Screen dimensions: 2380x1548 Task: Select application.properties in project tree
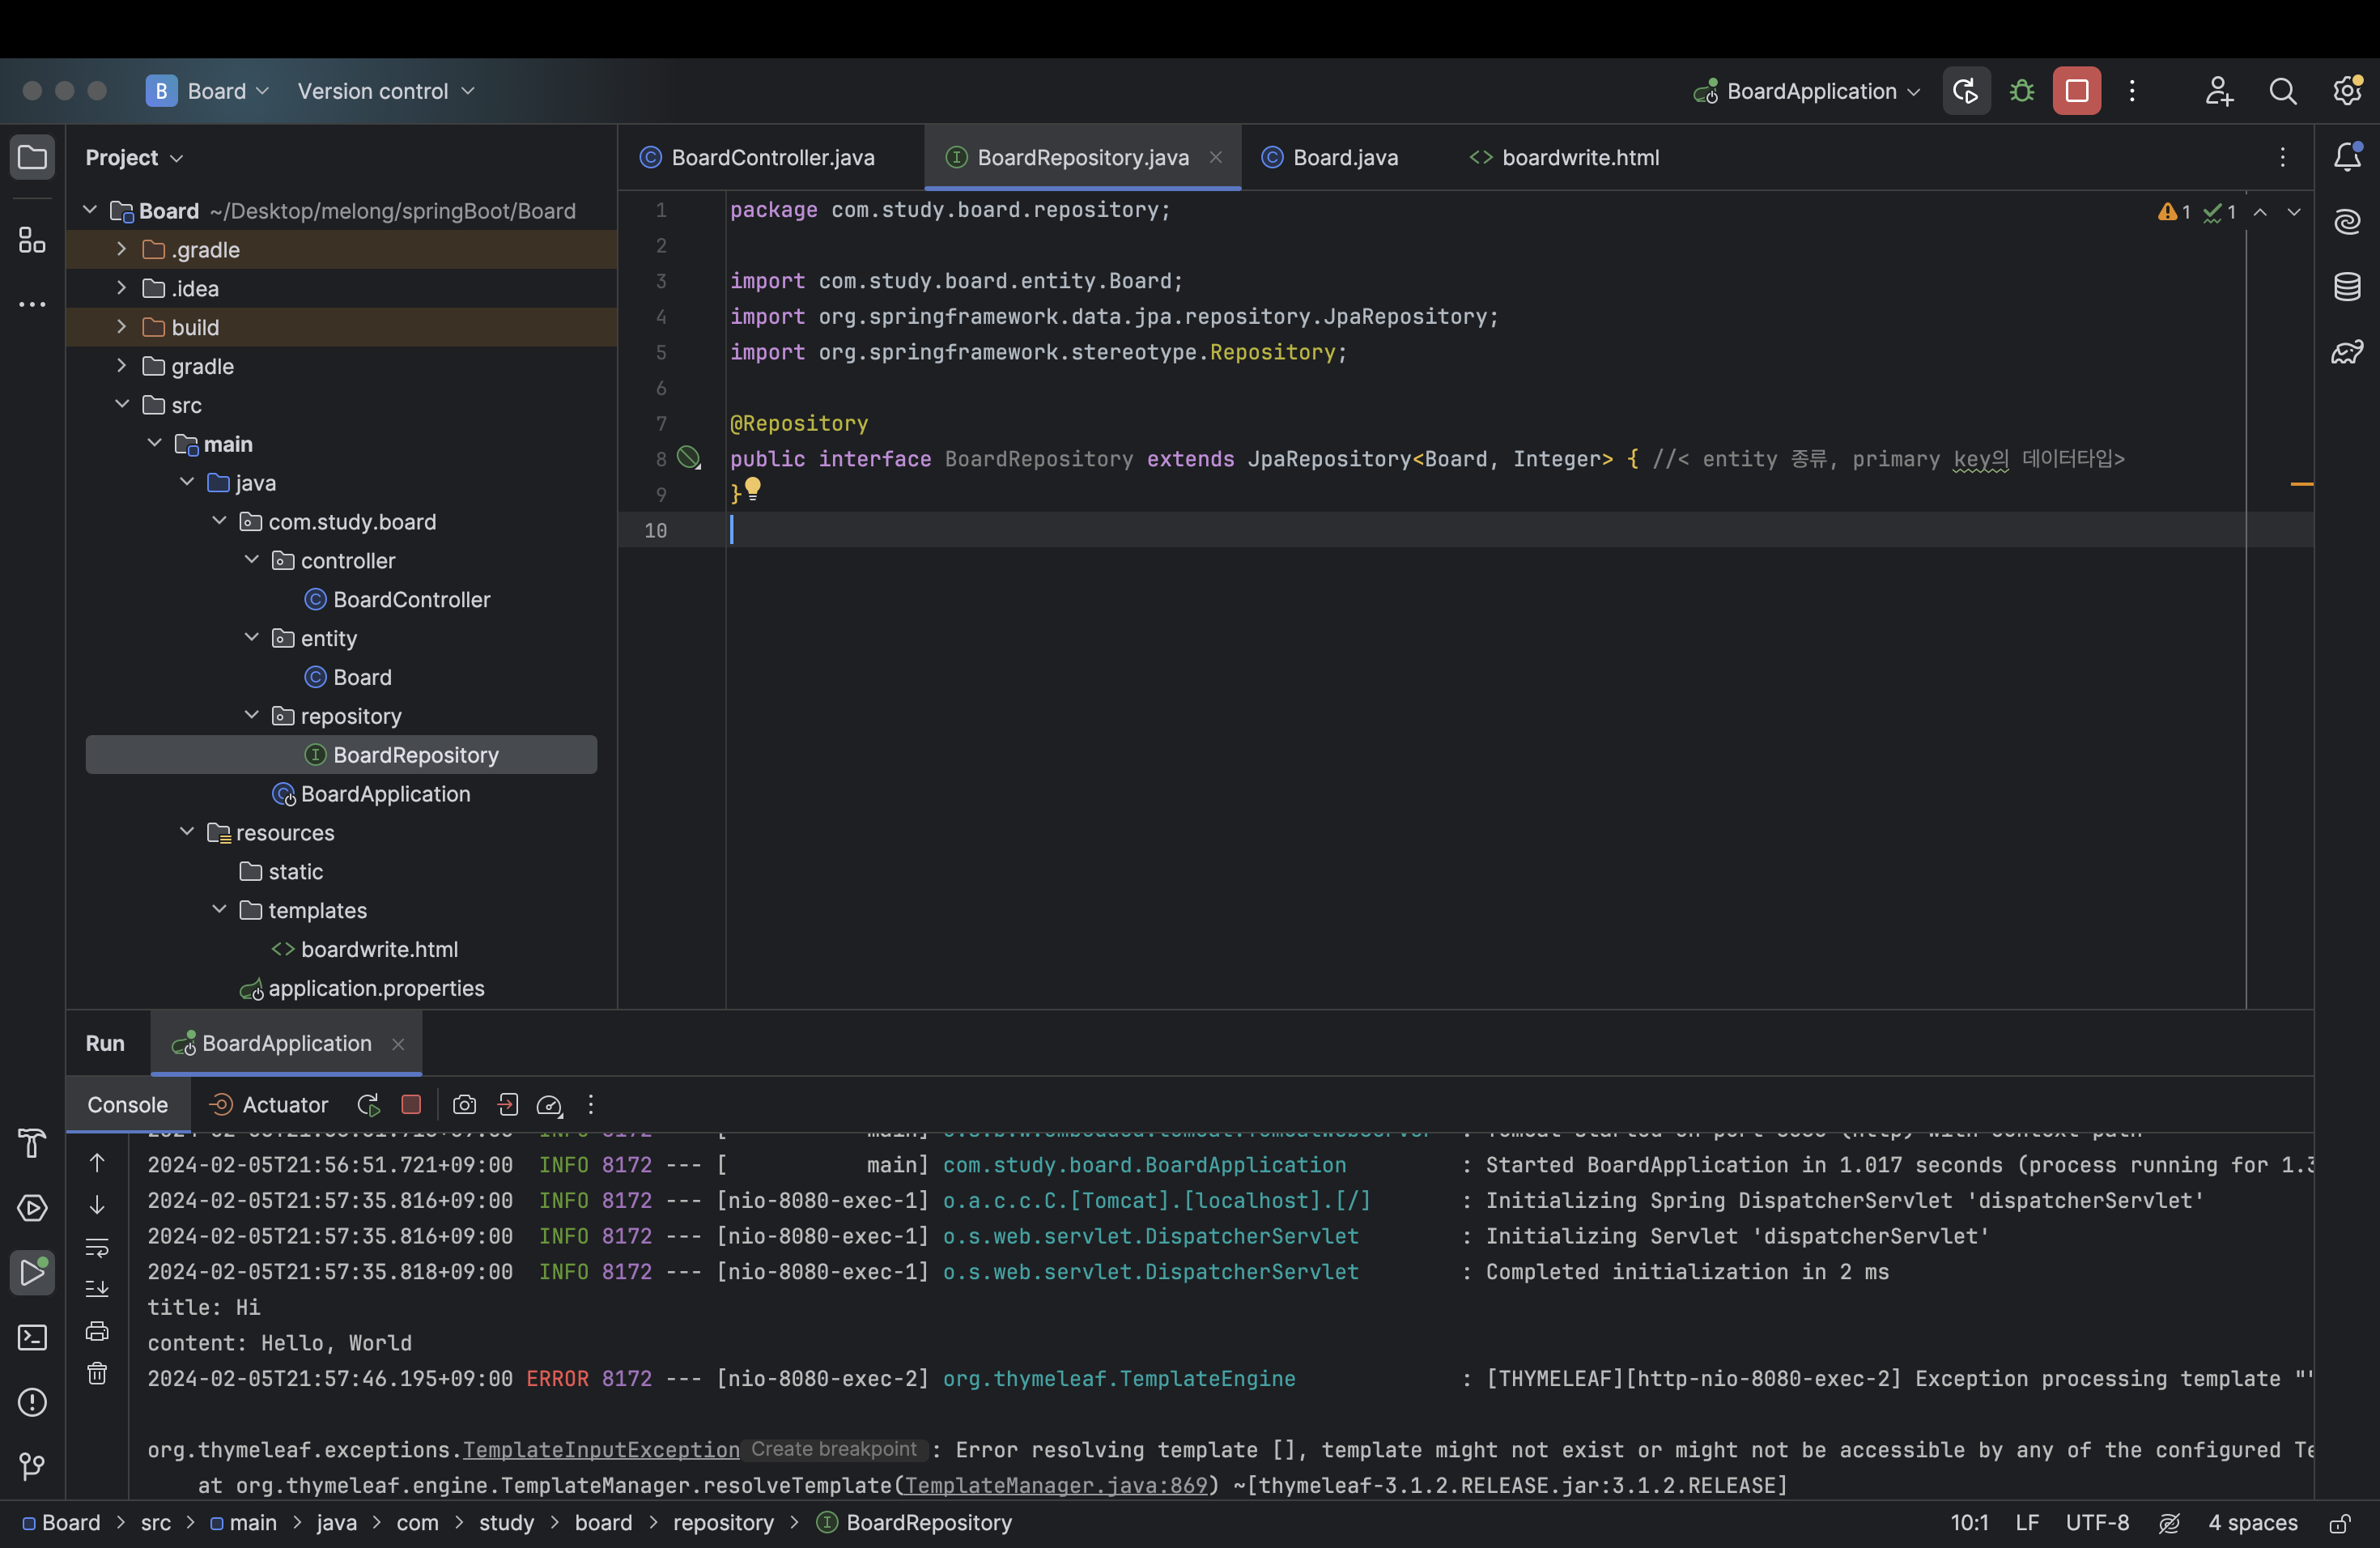click(376, 988)
